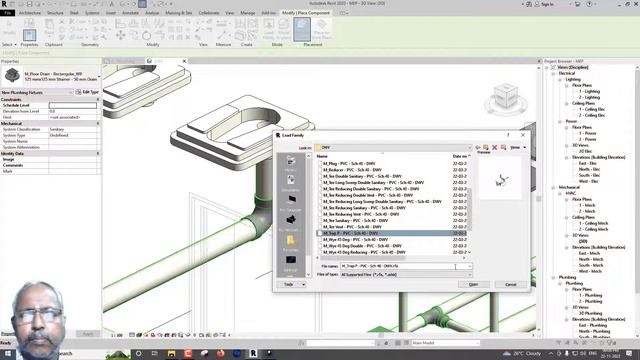Viewport: 640px width, 360px height.
Task: Click the red delete X icon in dialog
Action: point(495,147)
